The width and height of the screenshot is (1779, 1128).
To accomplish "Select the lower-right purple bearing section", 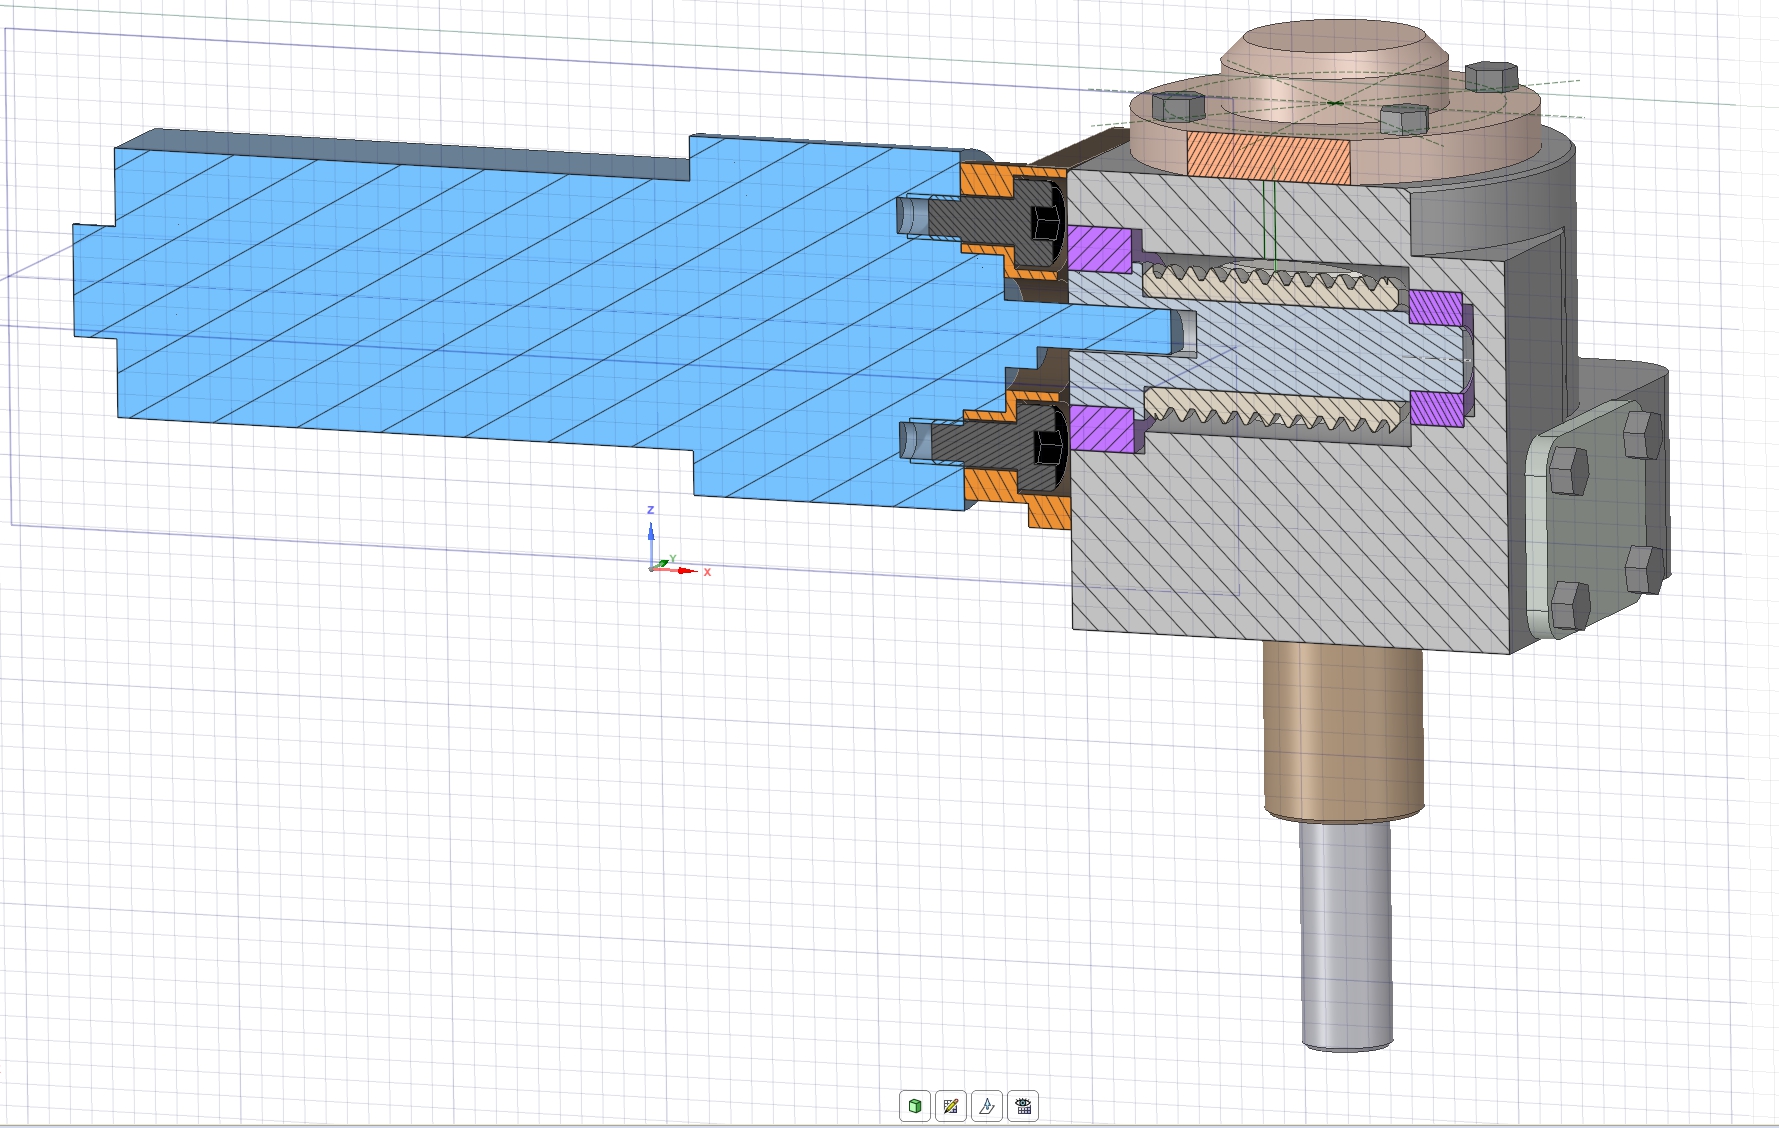I will coord(1438,407).
